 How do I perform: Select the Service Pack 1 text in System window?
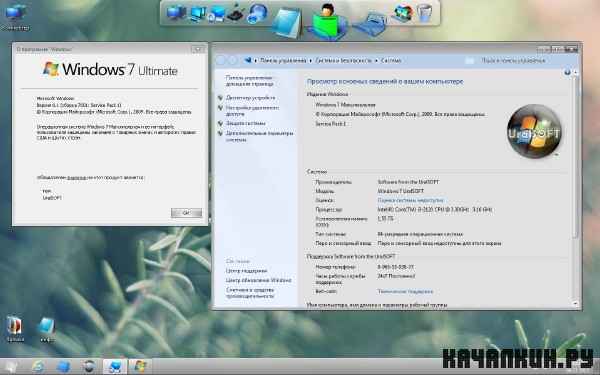tap(331, 124)
